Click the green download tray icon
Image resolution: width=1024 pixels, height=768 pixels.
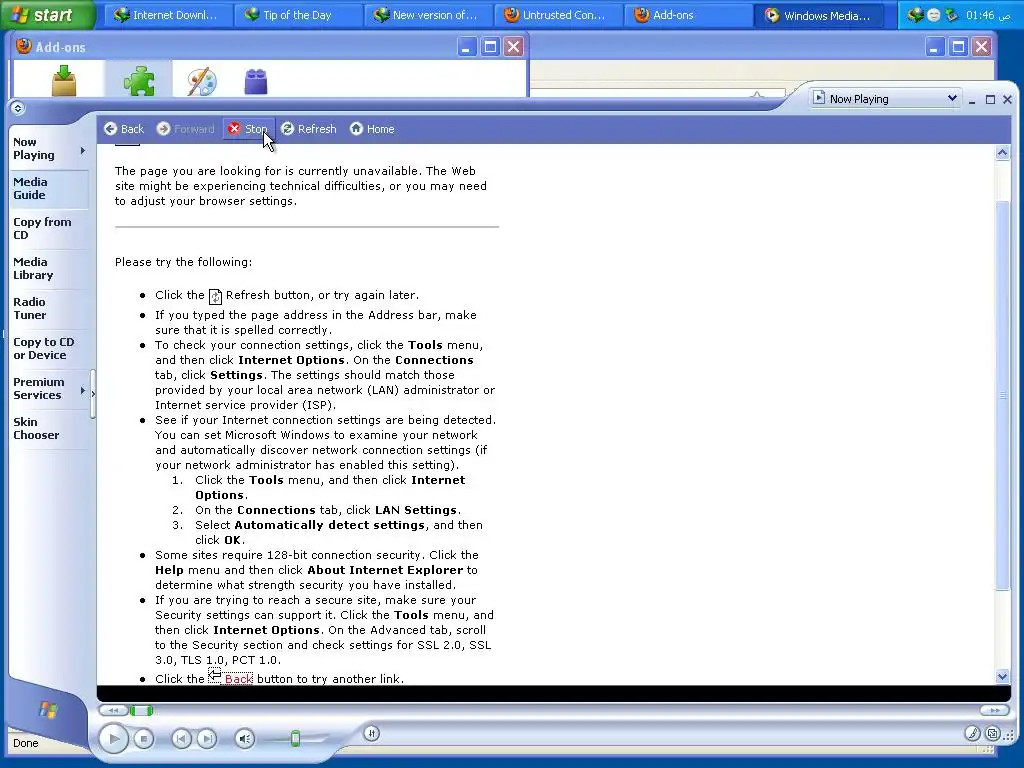coord(952,15)
